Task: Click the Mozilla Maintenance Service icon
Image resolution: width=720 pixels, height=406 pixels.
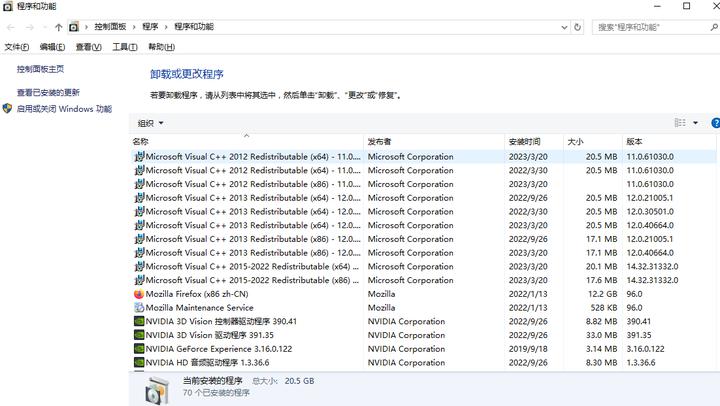Action: click(x=139, y=308)
